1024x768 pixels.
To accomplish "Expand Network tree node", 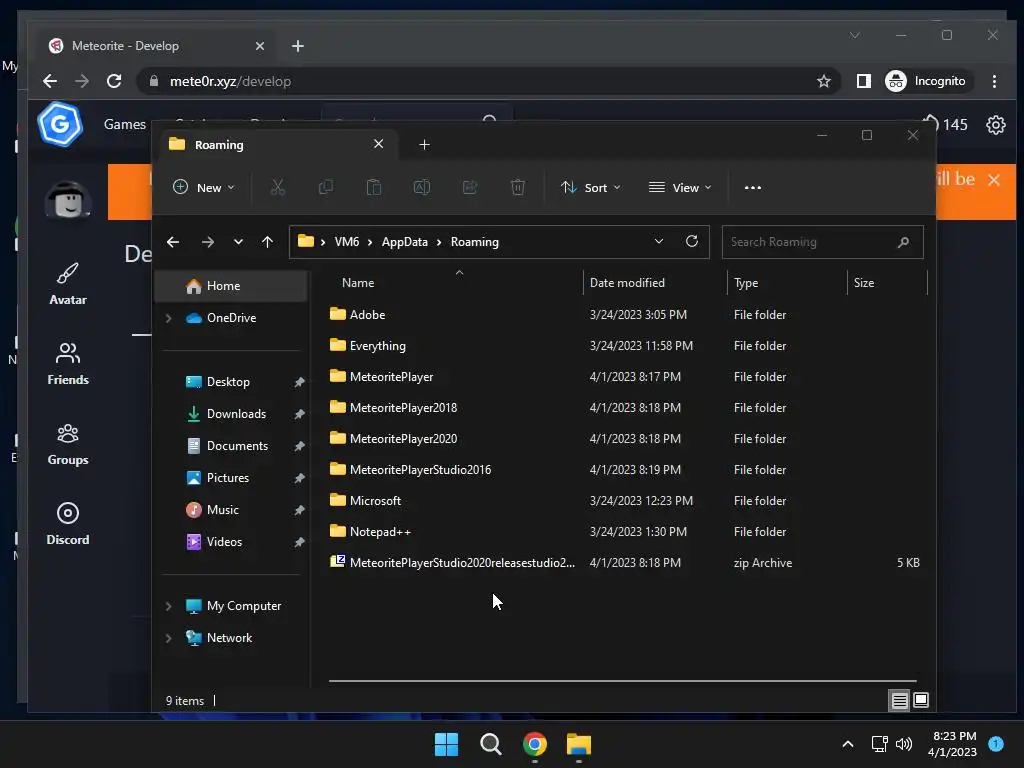I will pyautogui.click(x=168, y=638).
